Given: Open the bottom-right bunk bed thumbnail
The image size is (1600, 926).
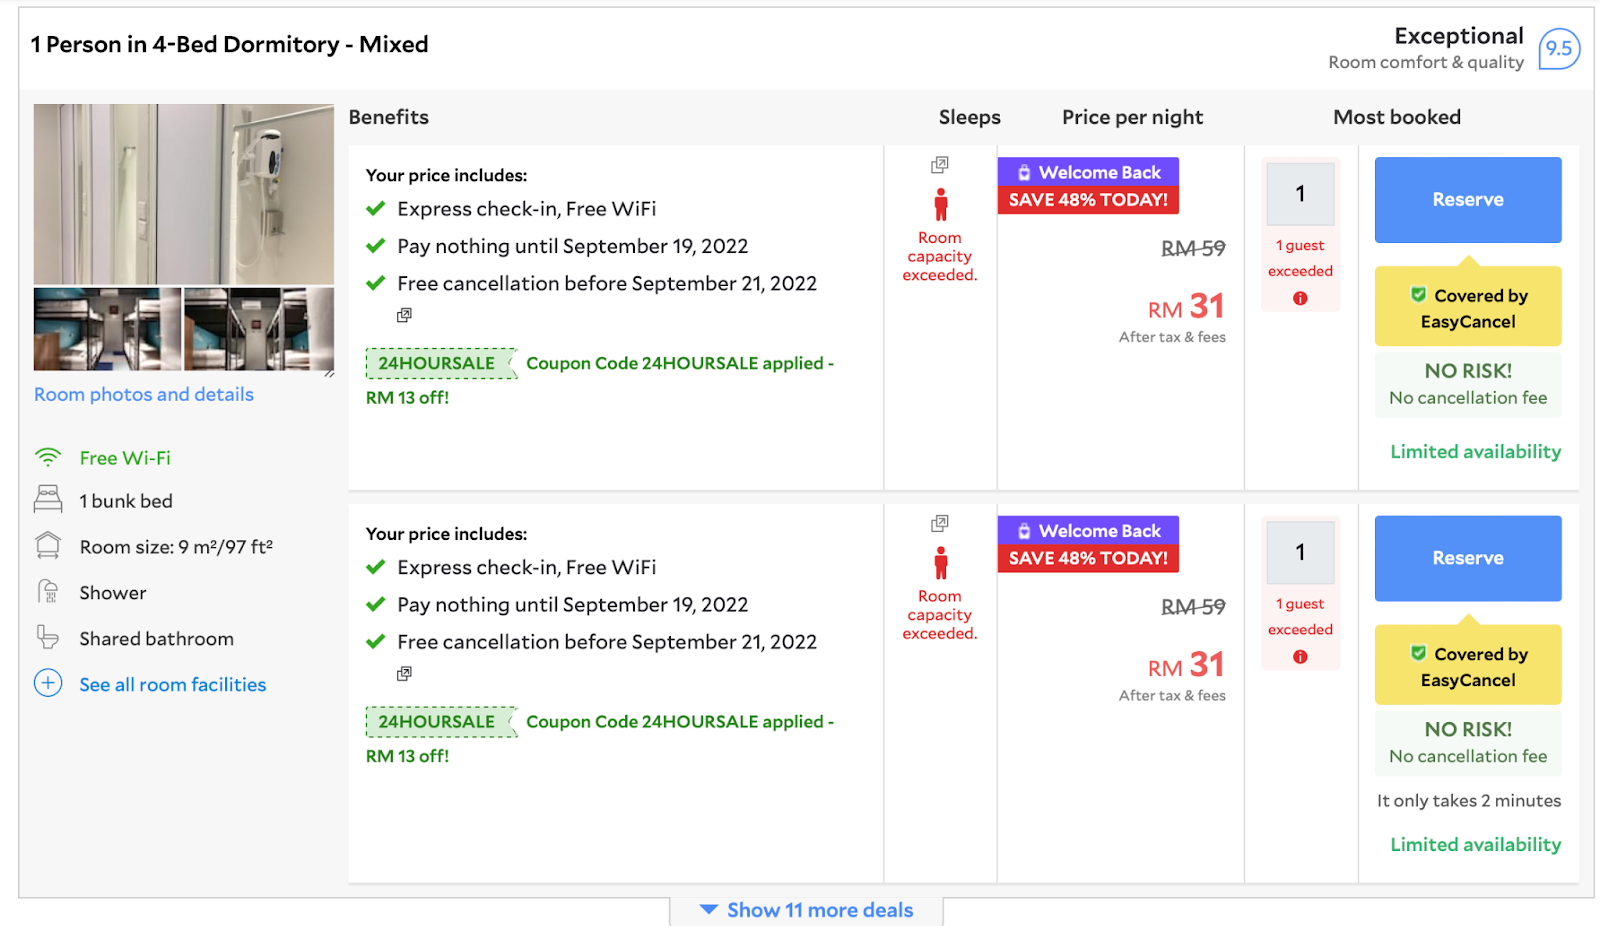Looking at the screenshot, I should click(x=259, y=329).
